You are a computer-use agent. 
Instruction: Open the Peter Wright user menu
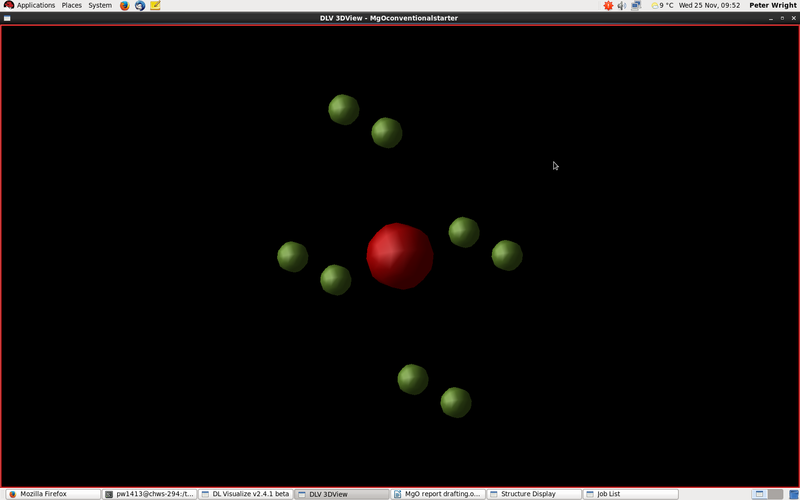pos(772,6)
